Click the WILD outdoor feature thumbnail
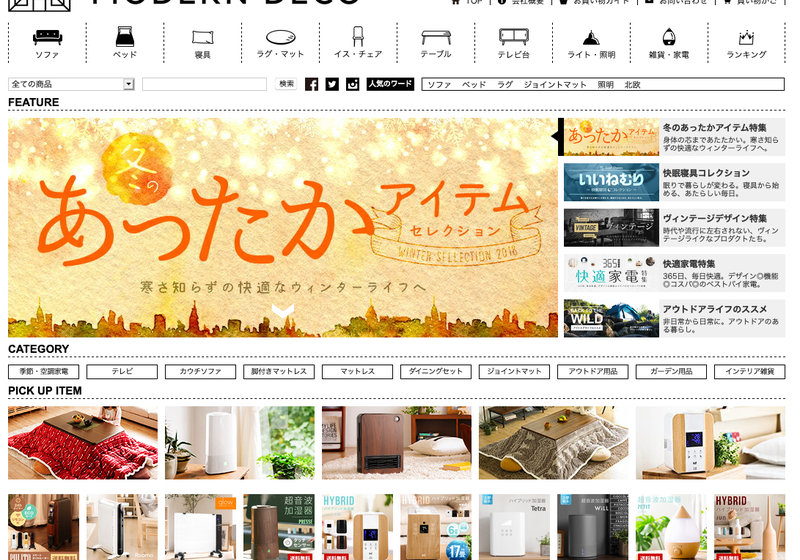 [x=611, y=318]
